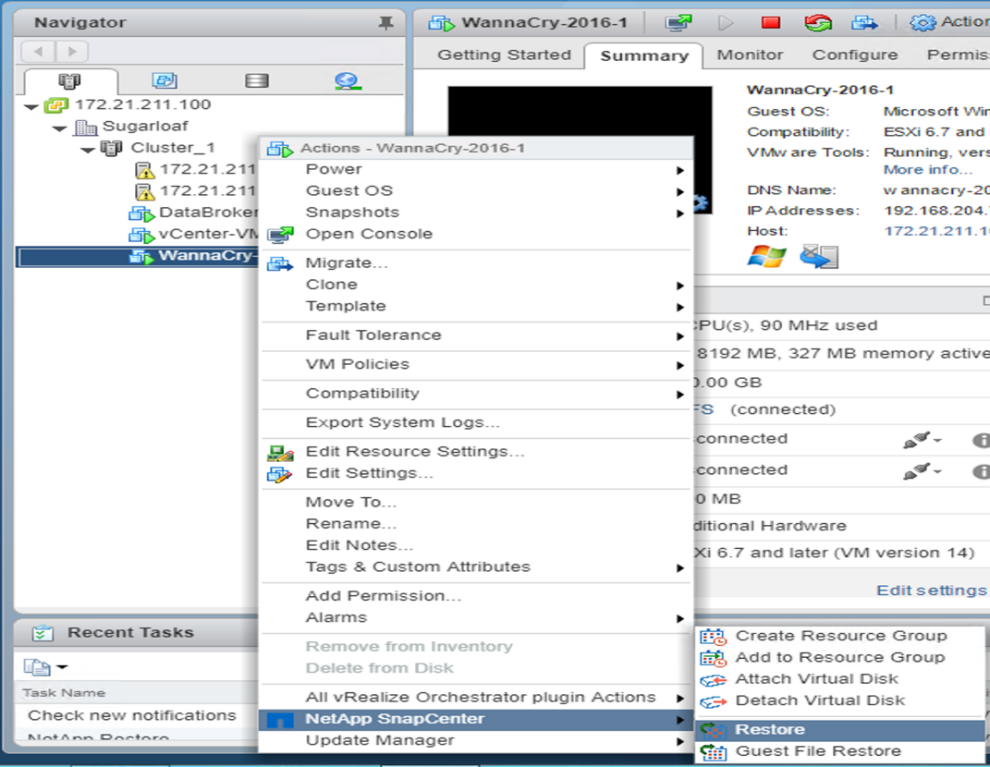Switch to the Configure tab

coord(855,55)
